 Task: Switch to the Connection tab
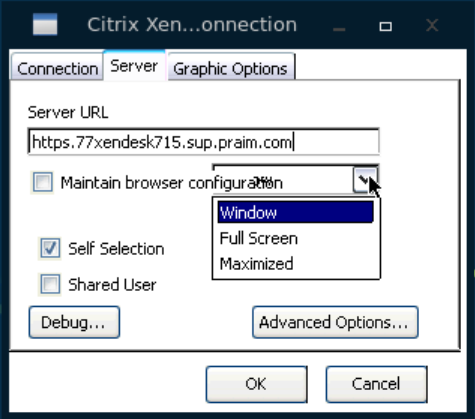tap(57, 68)
